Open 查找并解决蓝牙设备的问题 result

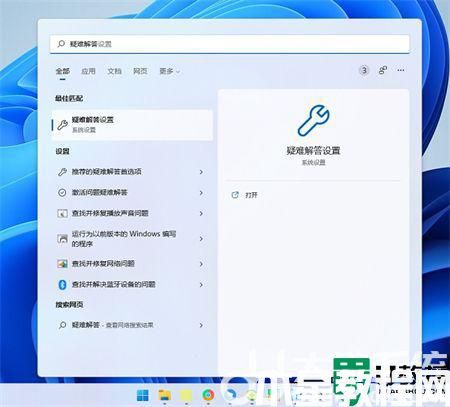pos(131,284)
